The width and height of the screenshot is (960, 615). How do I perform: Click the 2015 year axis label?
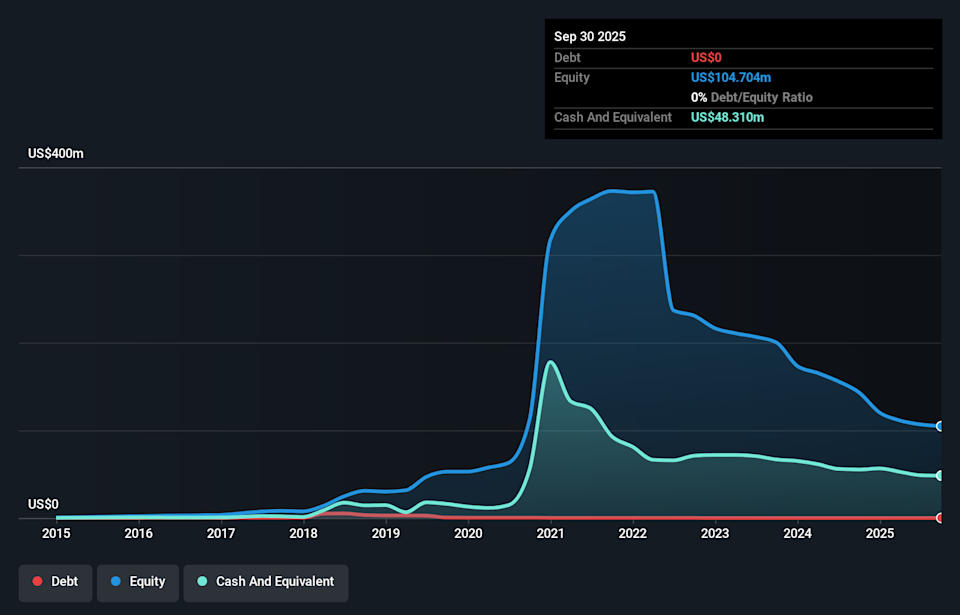point(56,534)
